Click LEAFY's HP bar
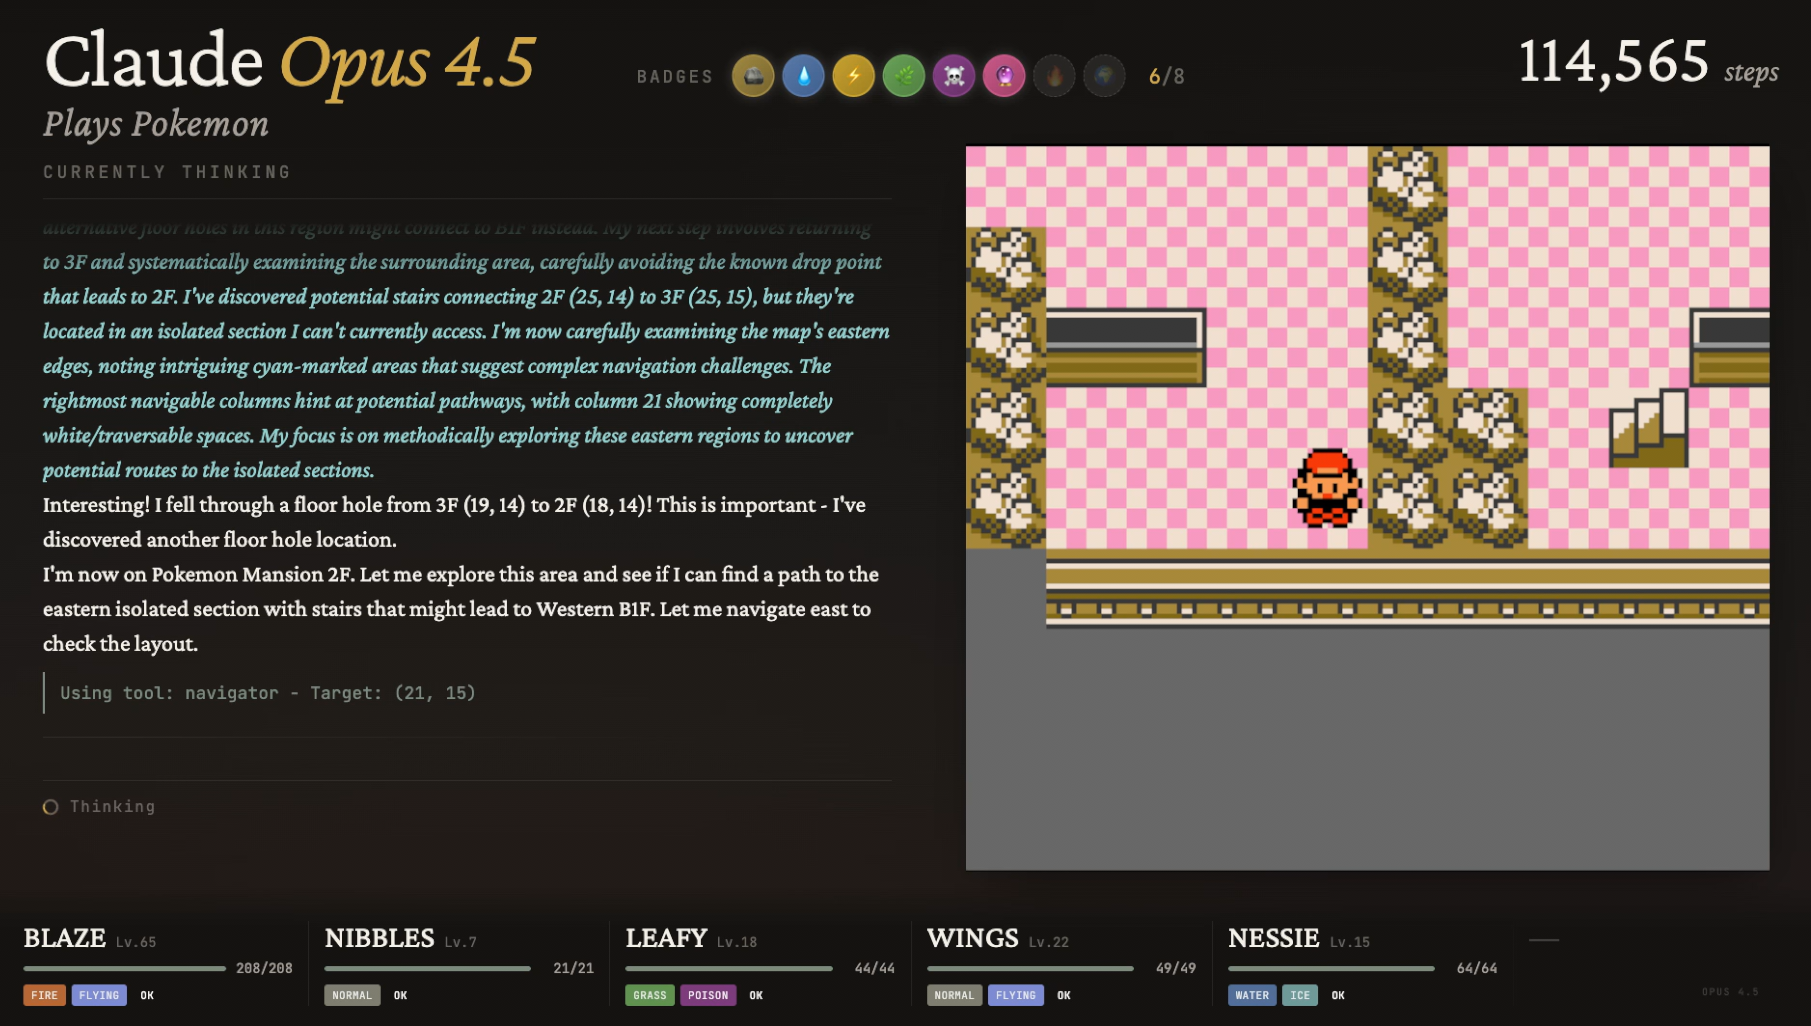The image size is (1811, 1026). [x=729, y=968]
